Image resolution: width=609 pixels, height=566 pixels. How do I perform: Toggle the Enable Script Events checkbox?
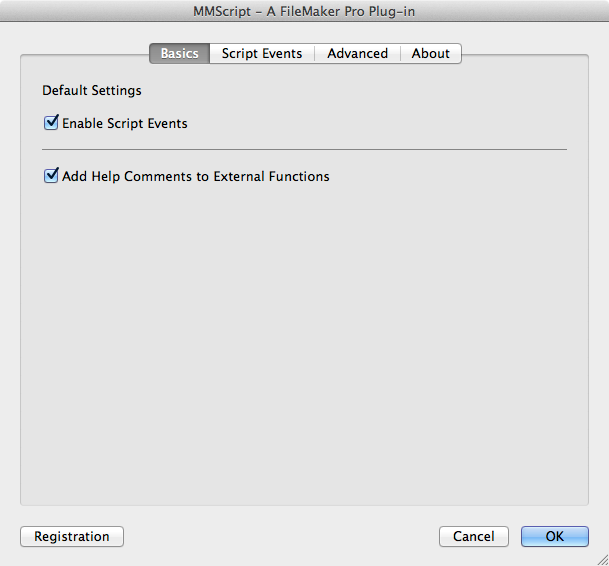point(51,123)
